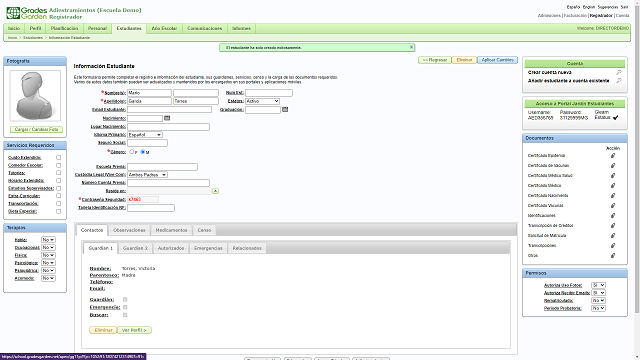Open the Planificación menu tab
The height and width of the screenshot is (360, 640).
click(64, 28)
